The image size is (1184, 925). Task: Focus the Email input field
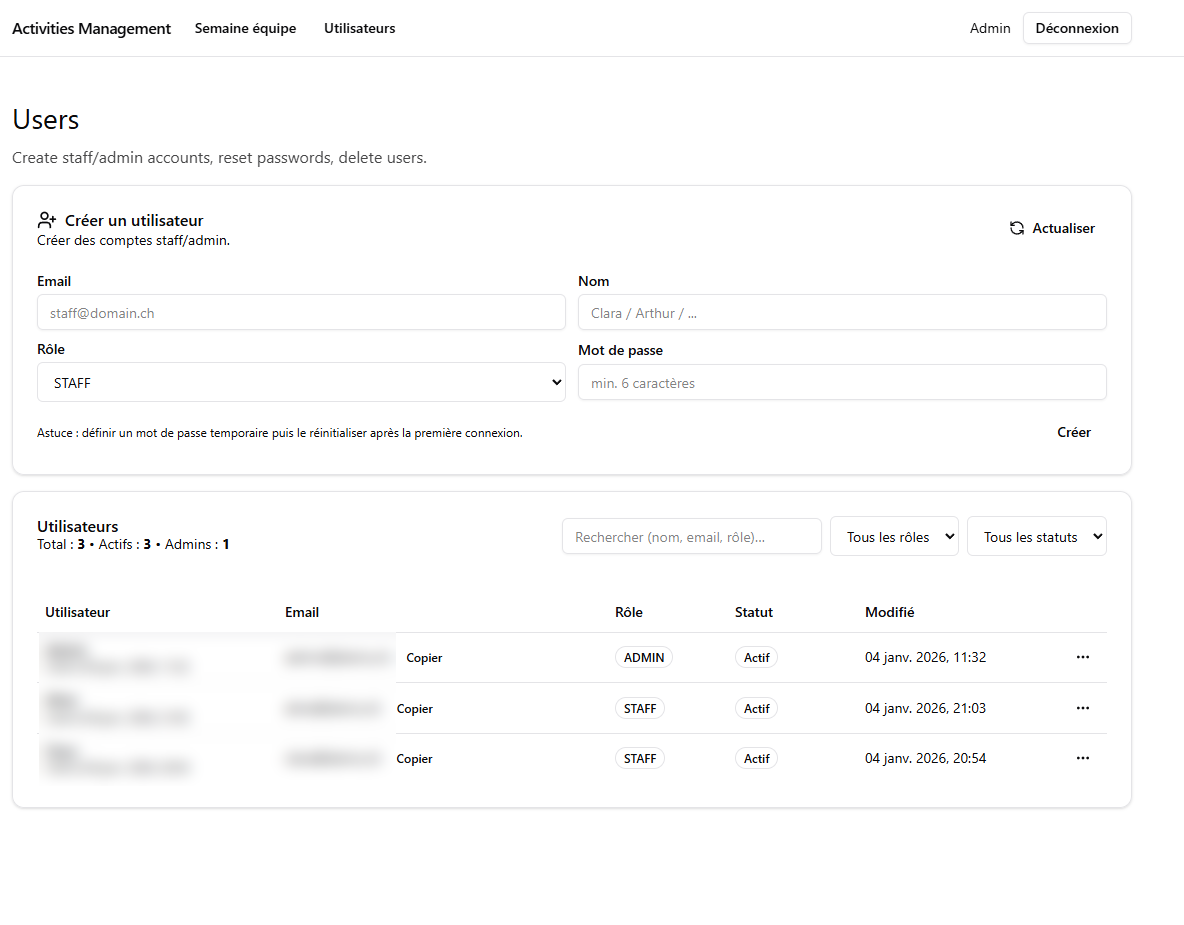301,312
